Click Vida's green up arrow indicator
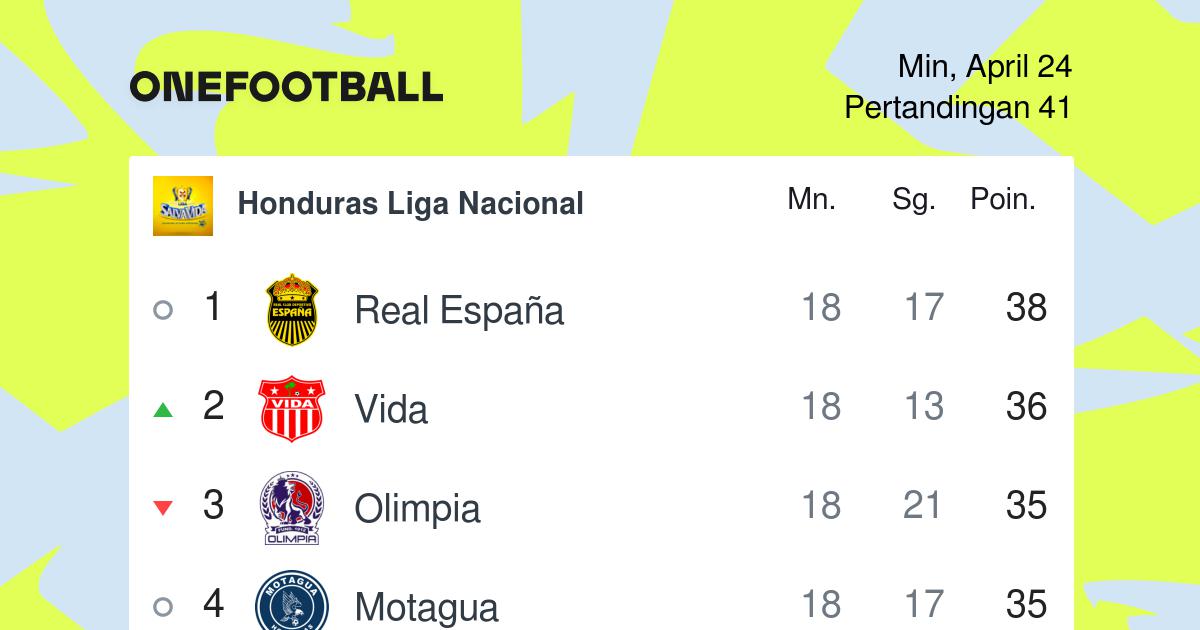The image size is (1200, 630). tap(163, 410)
